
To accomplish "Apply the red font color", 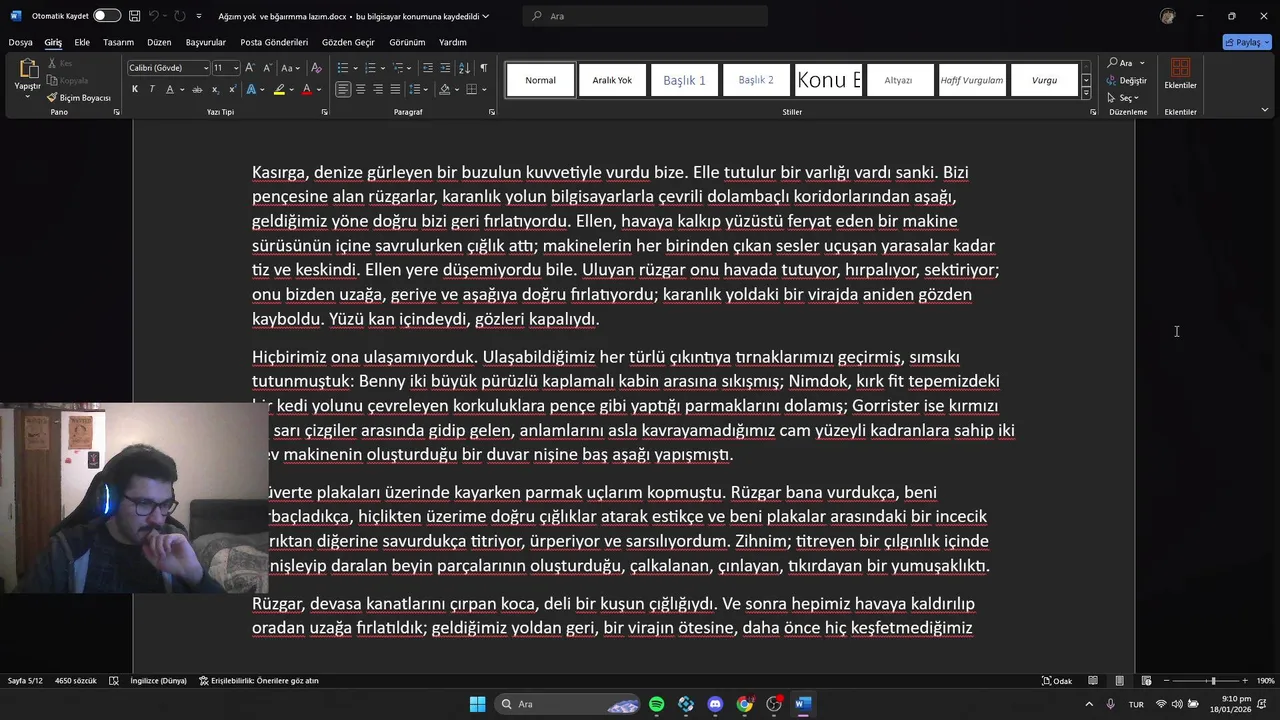I will (x=307, y=90).
